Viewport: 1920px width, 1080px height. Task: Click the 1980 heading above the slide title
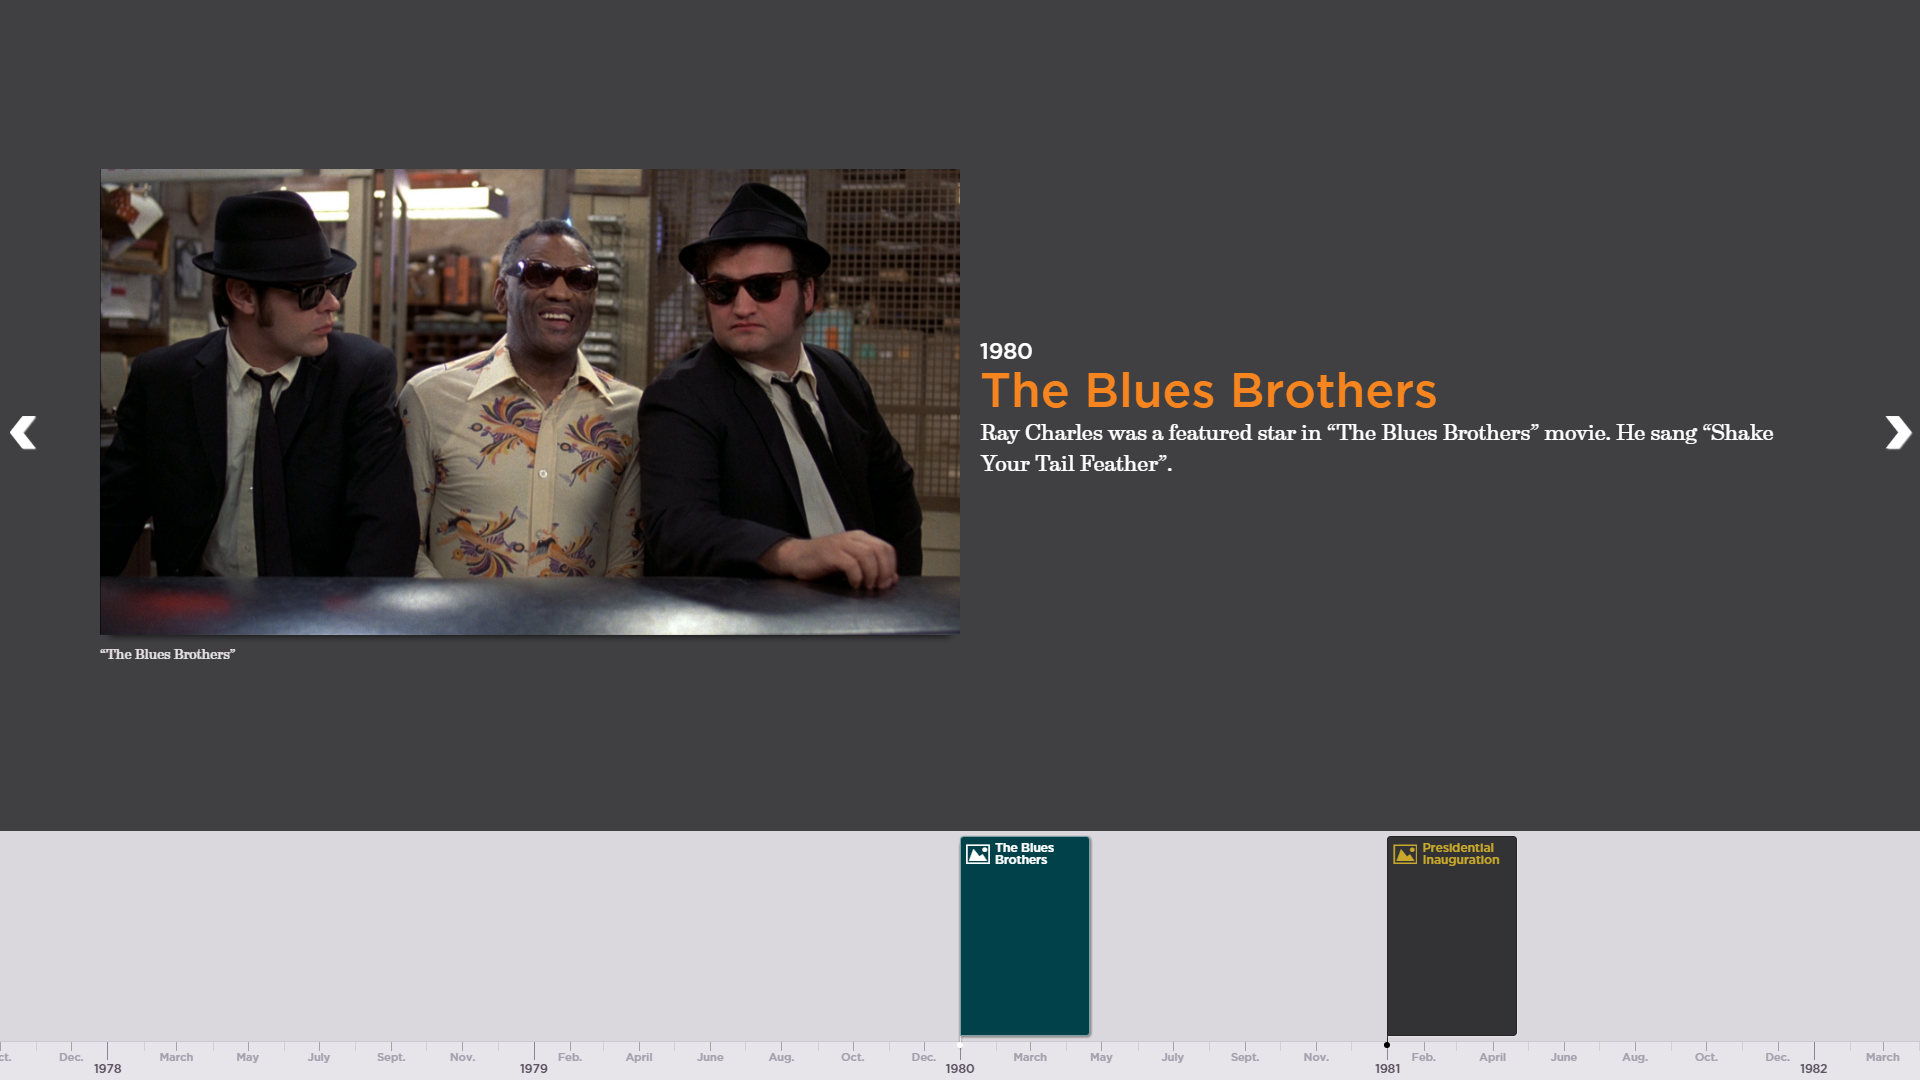point(1005,351)
